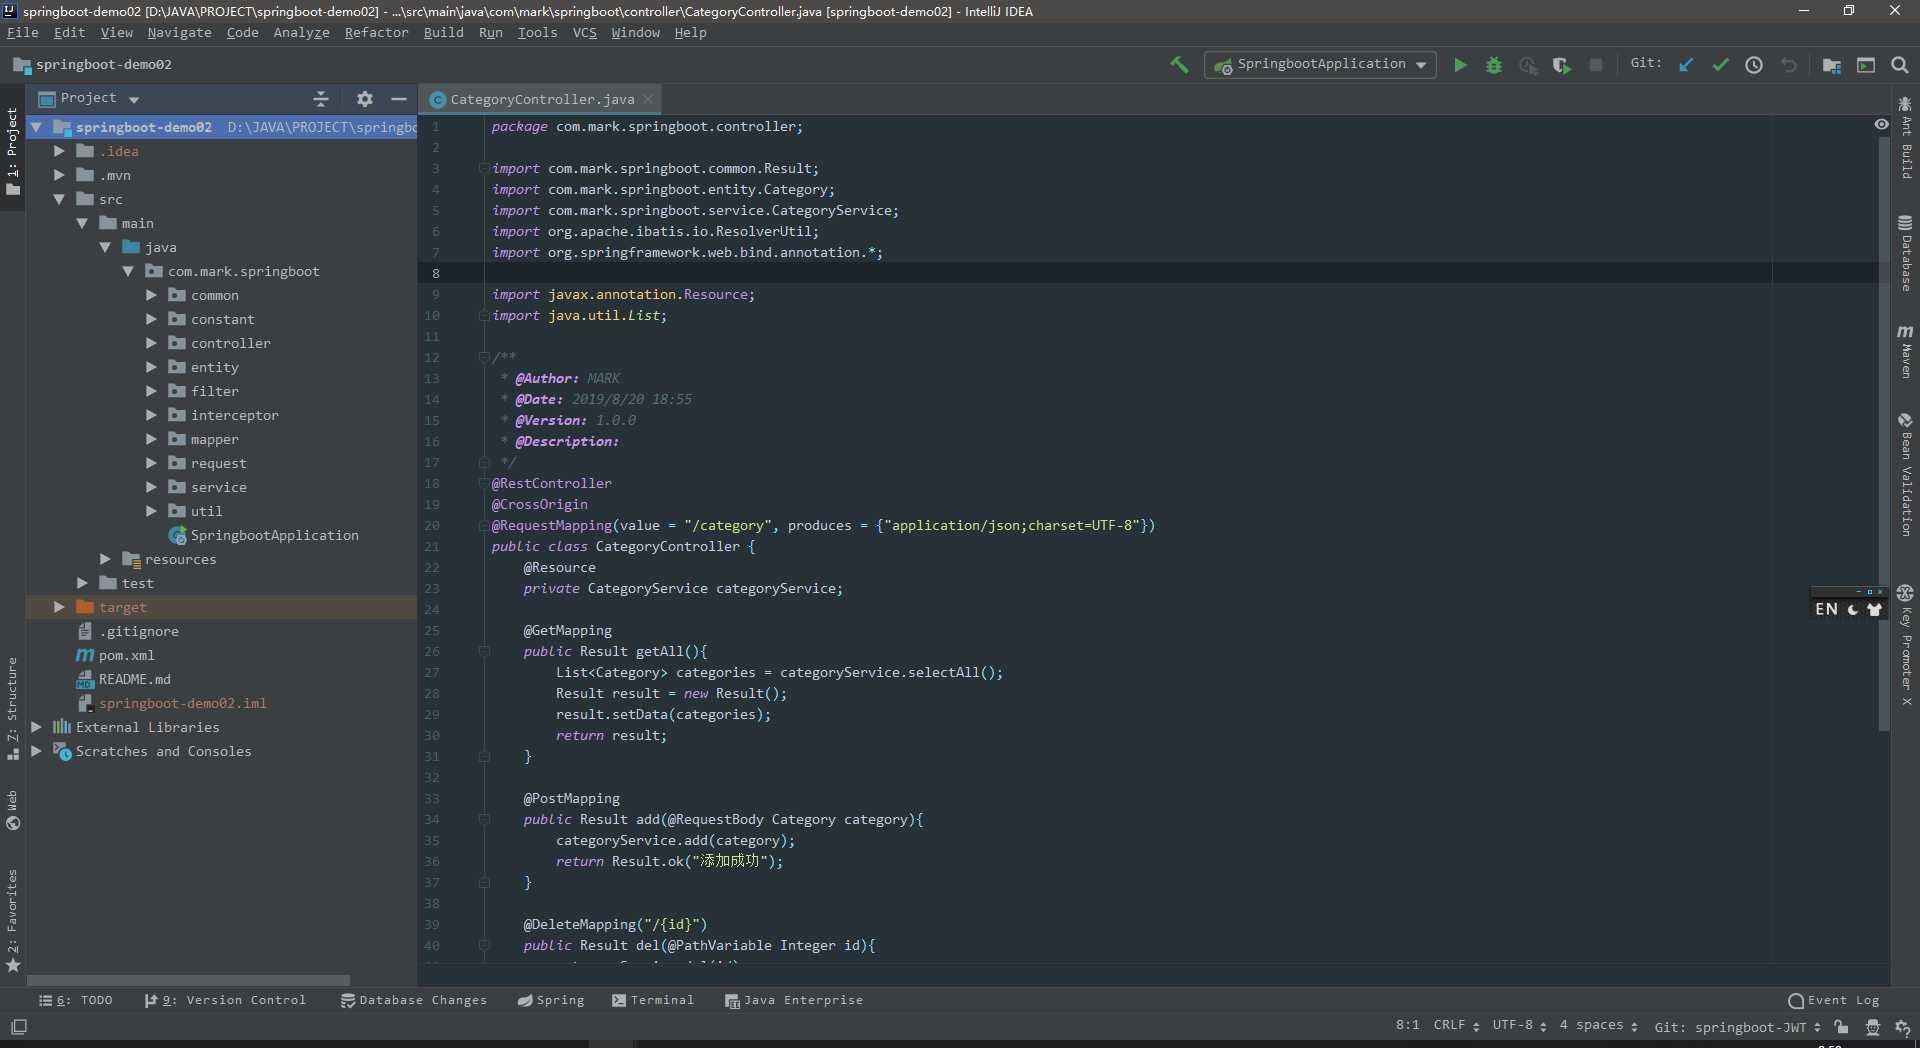Start debugging with the bug icon

(1494, 65)
